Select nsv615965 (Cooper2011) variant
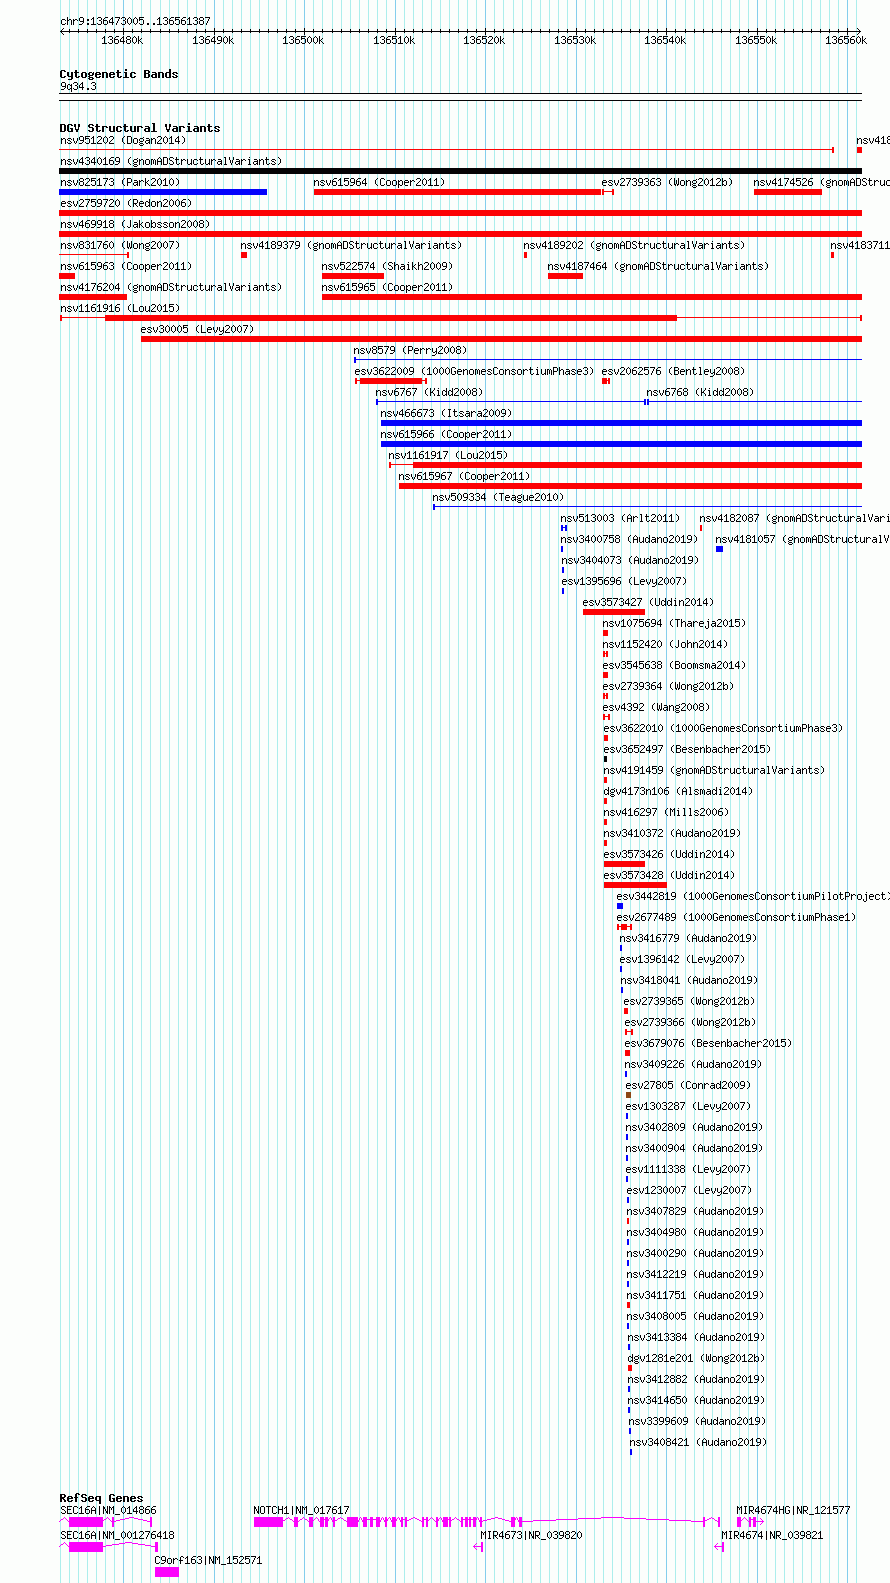The height and width of the screenshot is (1583, 890). tap(592, 297)
